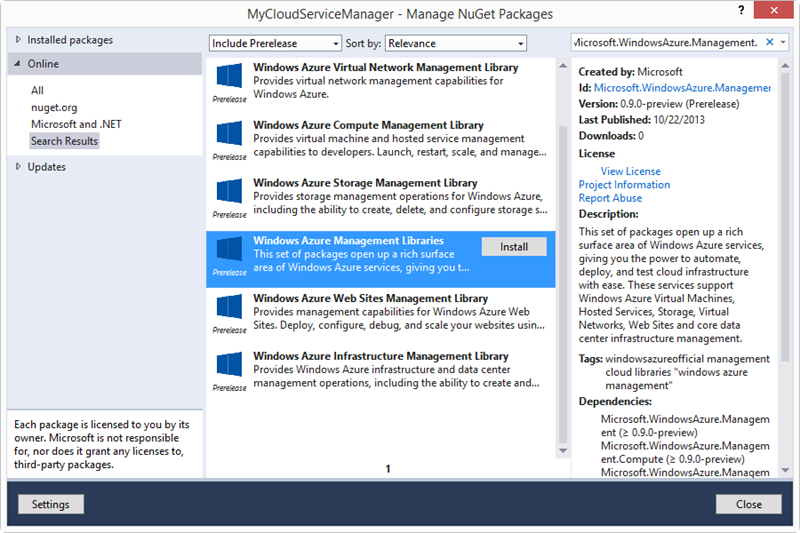
Task: Click the Close button at bottom right
Action: pyautogui.click(x=748, y=504)
